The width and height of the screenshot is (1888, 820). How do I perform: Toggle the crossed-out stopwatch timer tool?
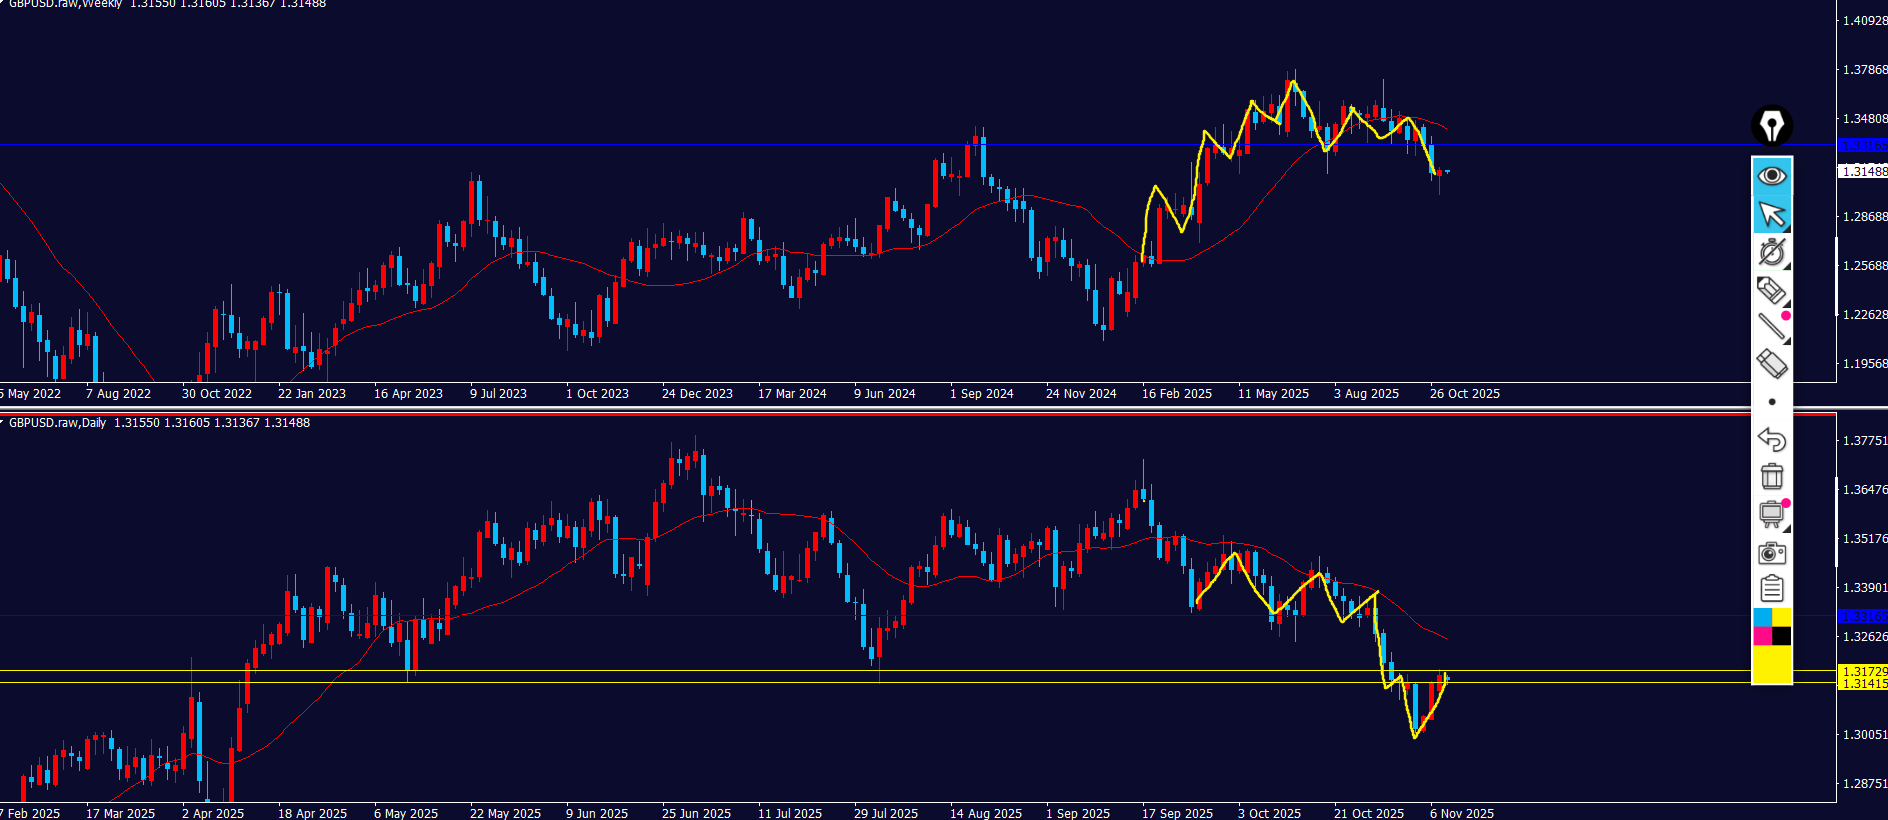(1771, 252)
